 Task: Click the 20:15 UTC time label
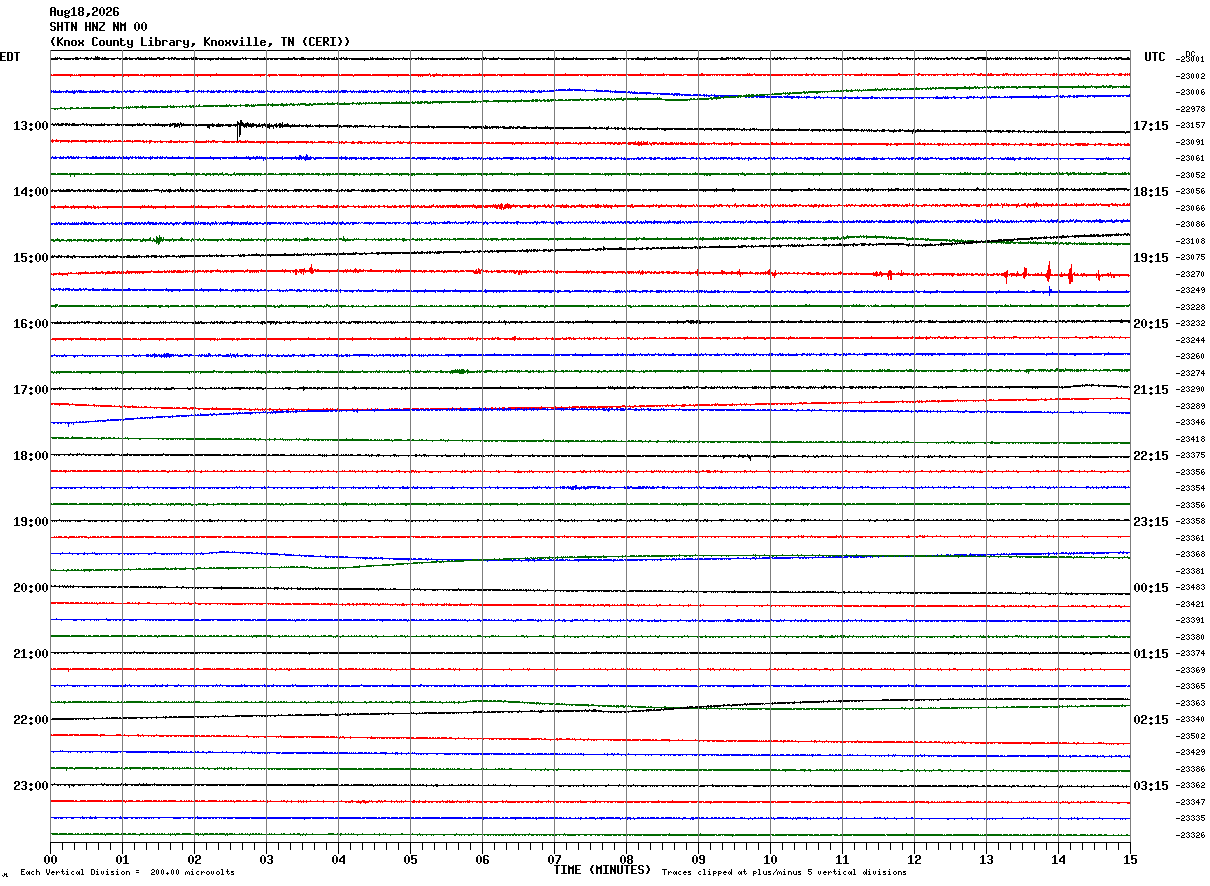coord(1151,324)
